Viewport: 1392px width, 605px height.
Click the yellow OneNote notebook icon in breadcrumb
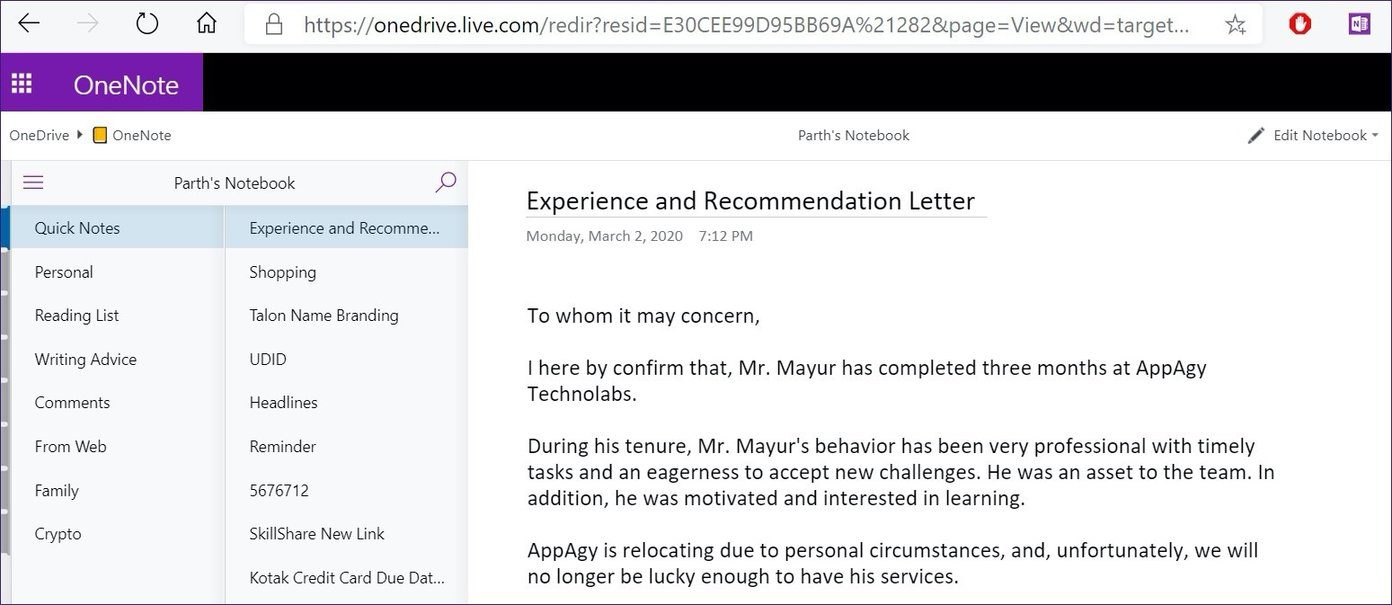coord(100,136)
